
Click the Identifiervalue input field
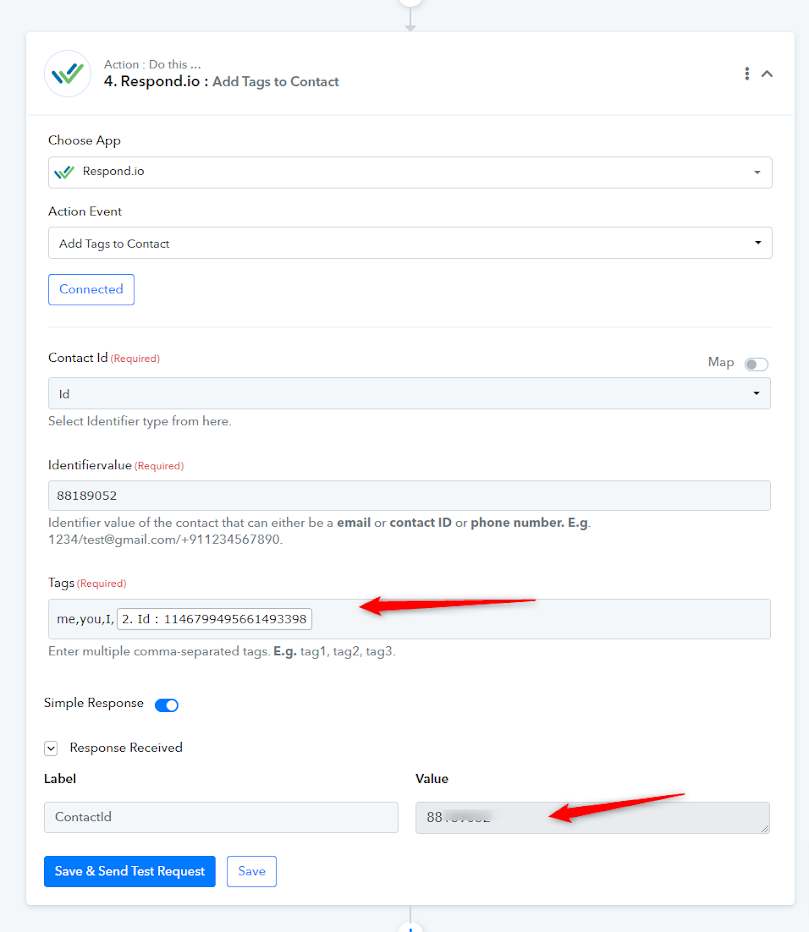409,496
